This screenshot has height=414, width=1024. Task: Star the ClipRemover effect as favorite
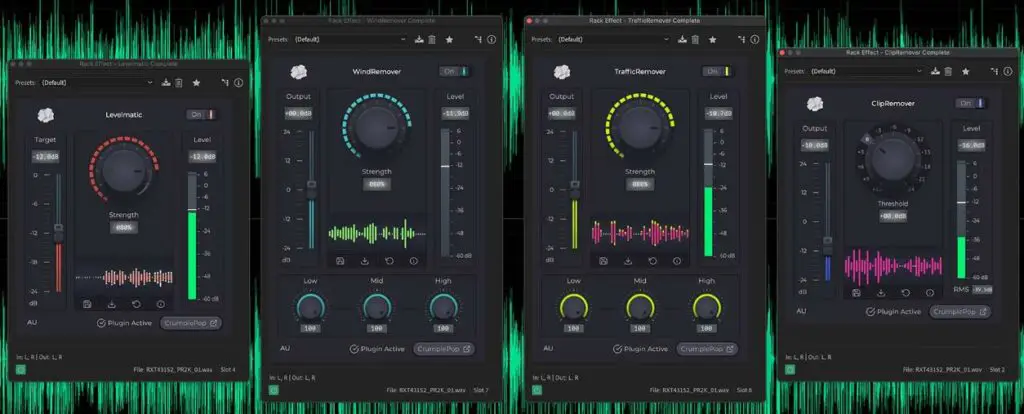pos(965,71)
